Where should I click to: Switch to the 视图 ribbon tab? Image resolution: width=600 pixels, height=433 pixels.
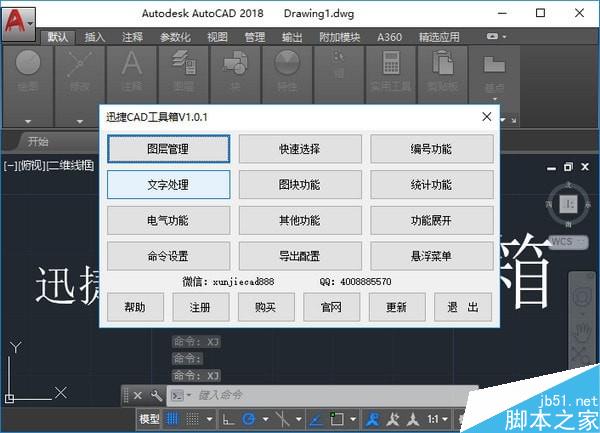coord(217,37)
